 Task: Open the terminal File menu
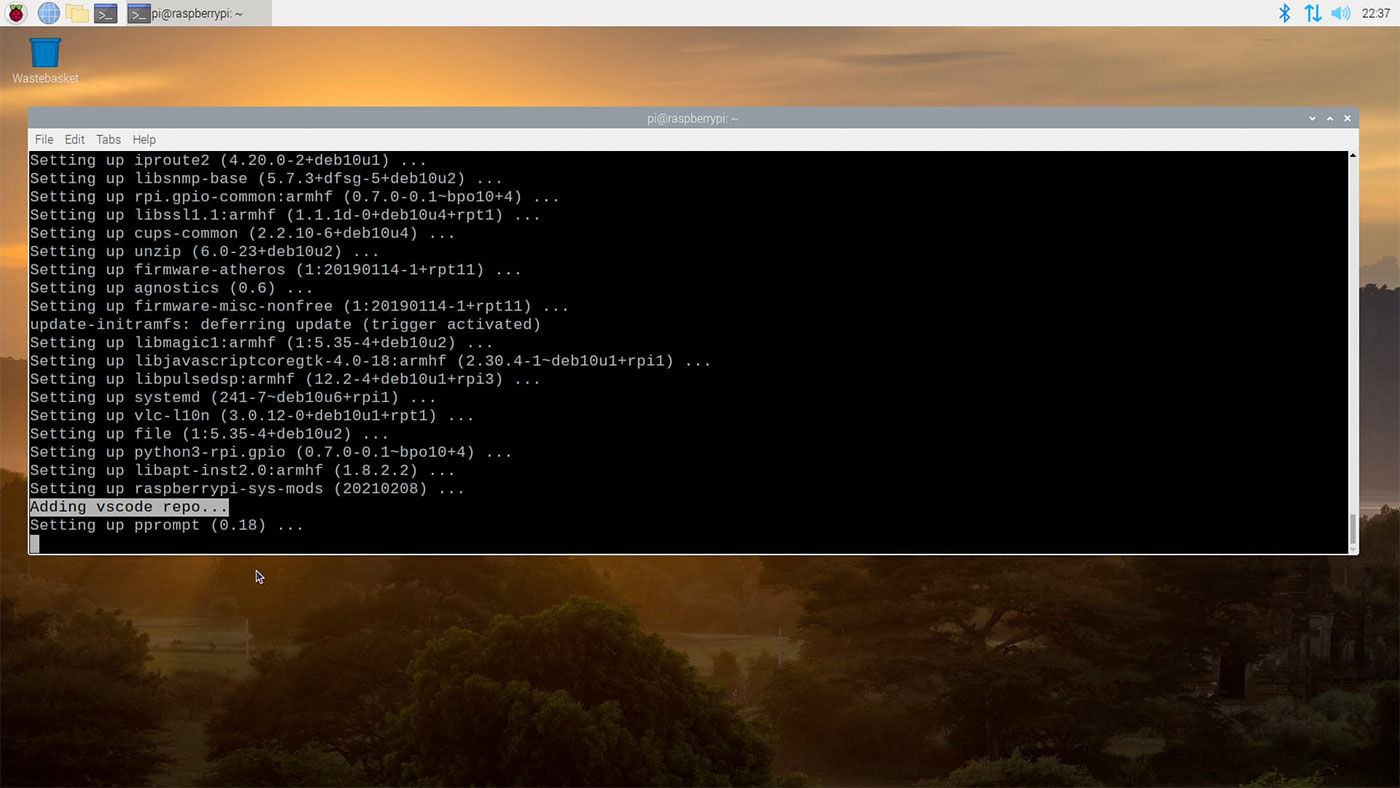[x=44, y=139]
